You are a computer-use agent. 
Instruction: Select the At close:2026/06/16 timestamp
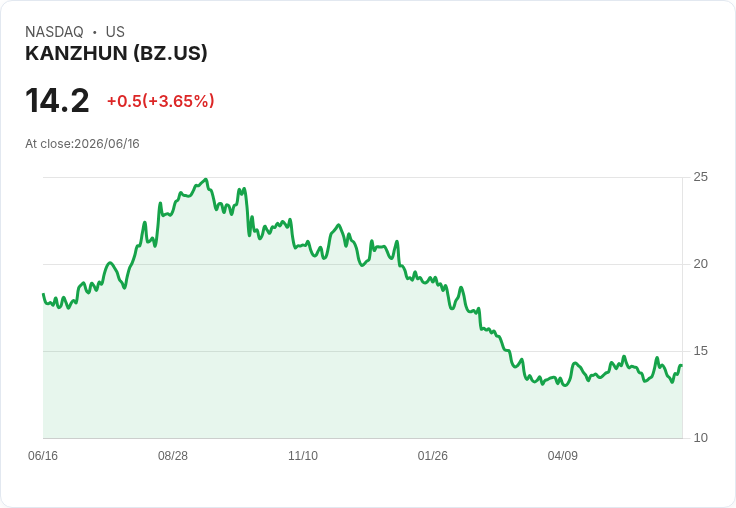pos(82,144)
